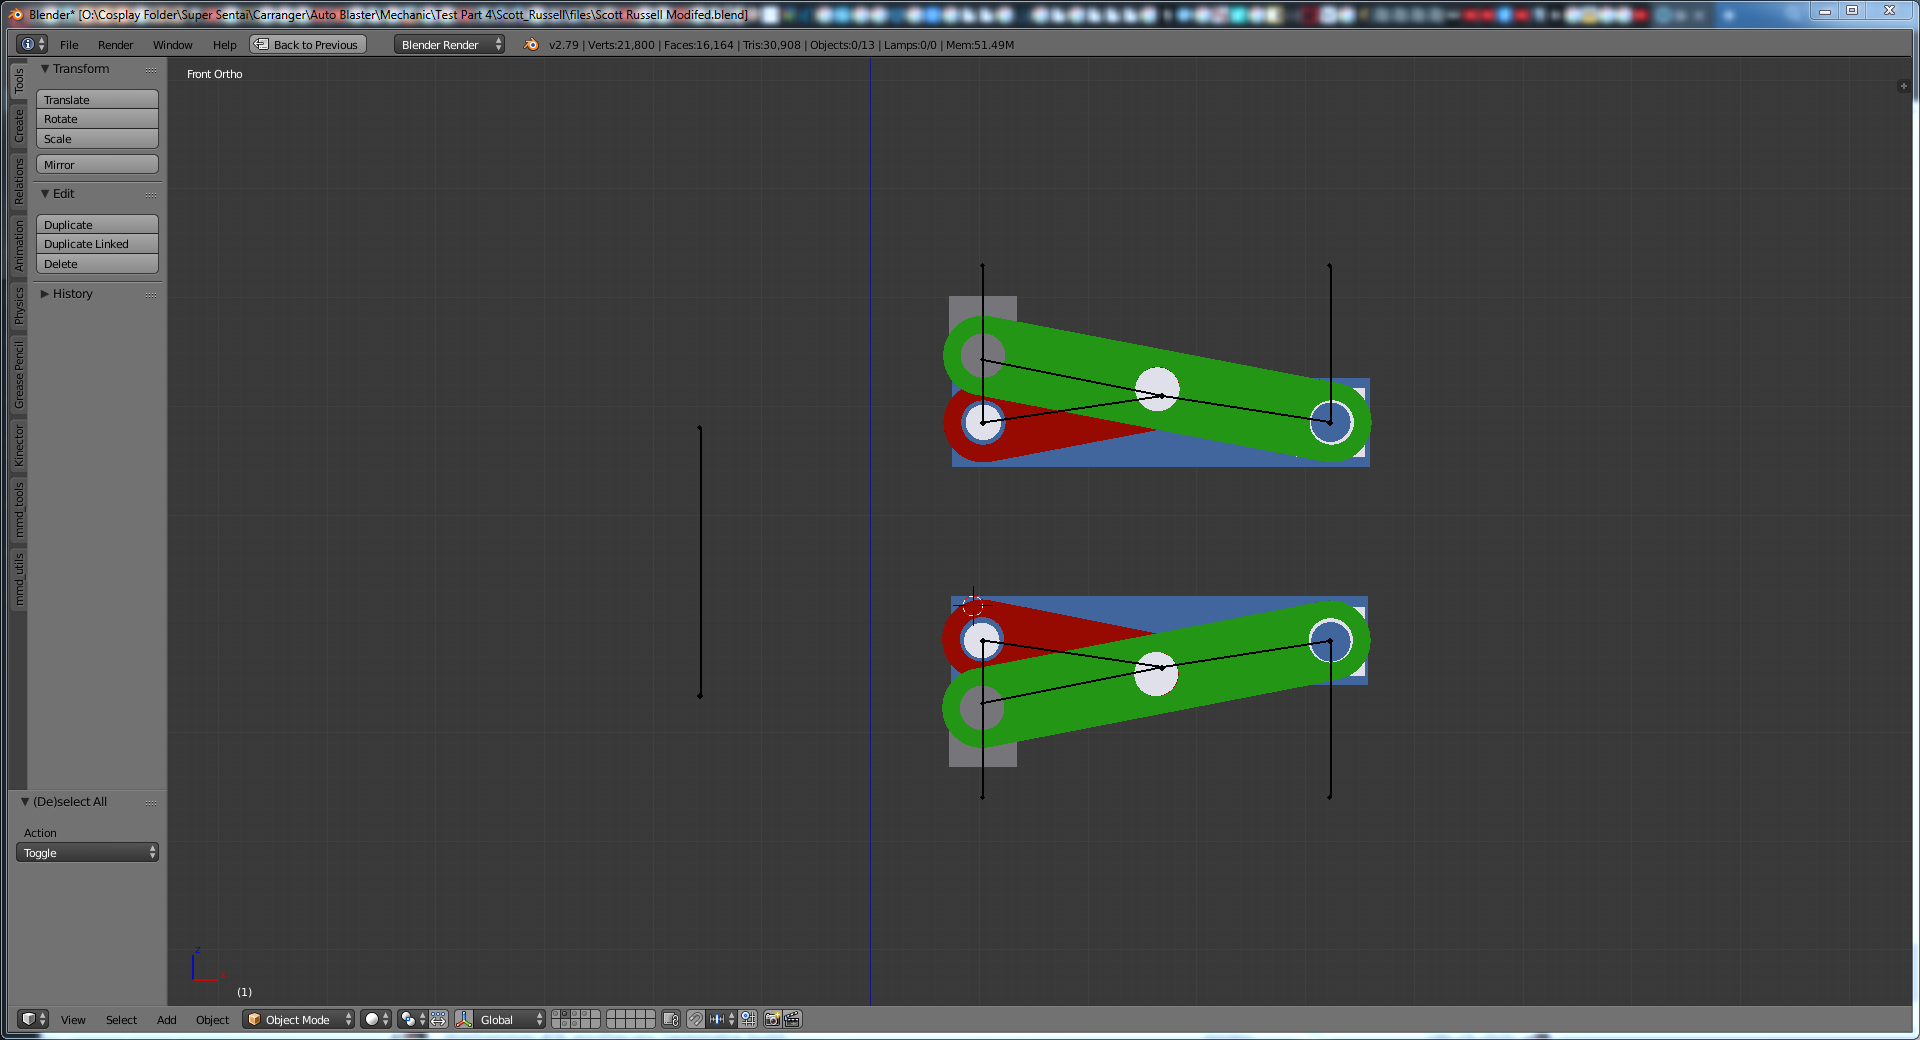
Task: Switch to the mmd_tools tab
Action: (18, 510)
